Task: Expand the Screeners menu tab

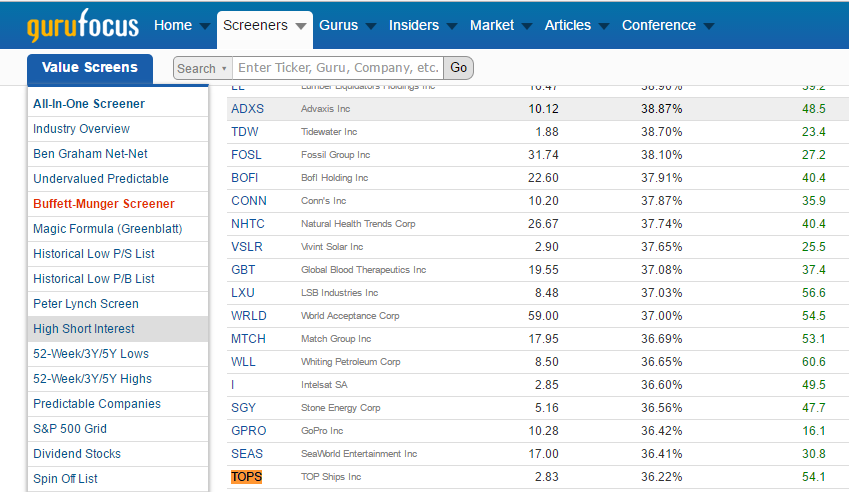Action: coord(264,26)
